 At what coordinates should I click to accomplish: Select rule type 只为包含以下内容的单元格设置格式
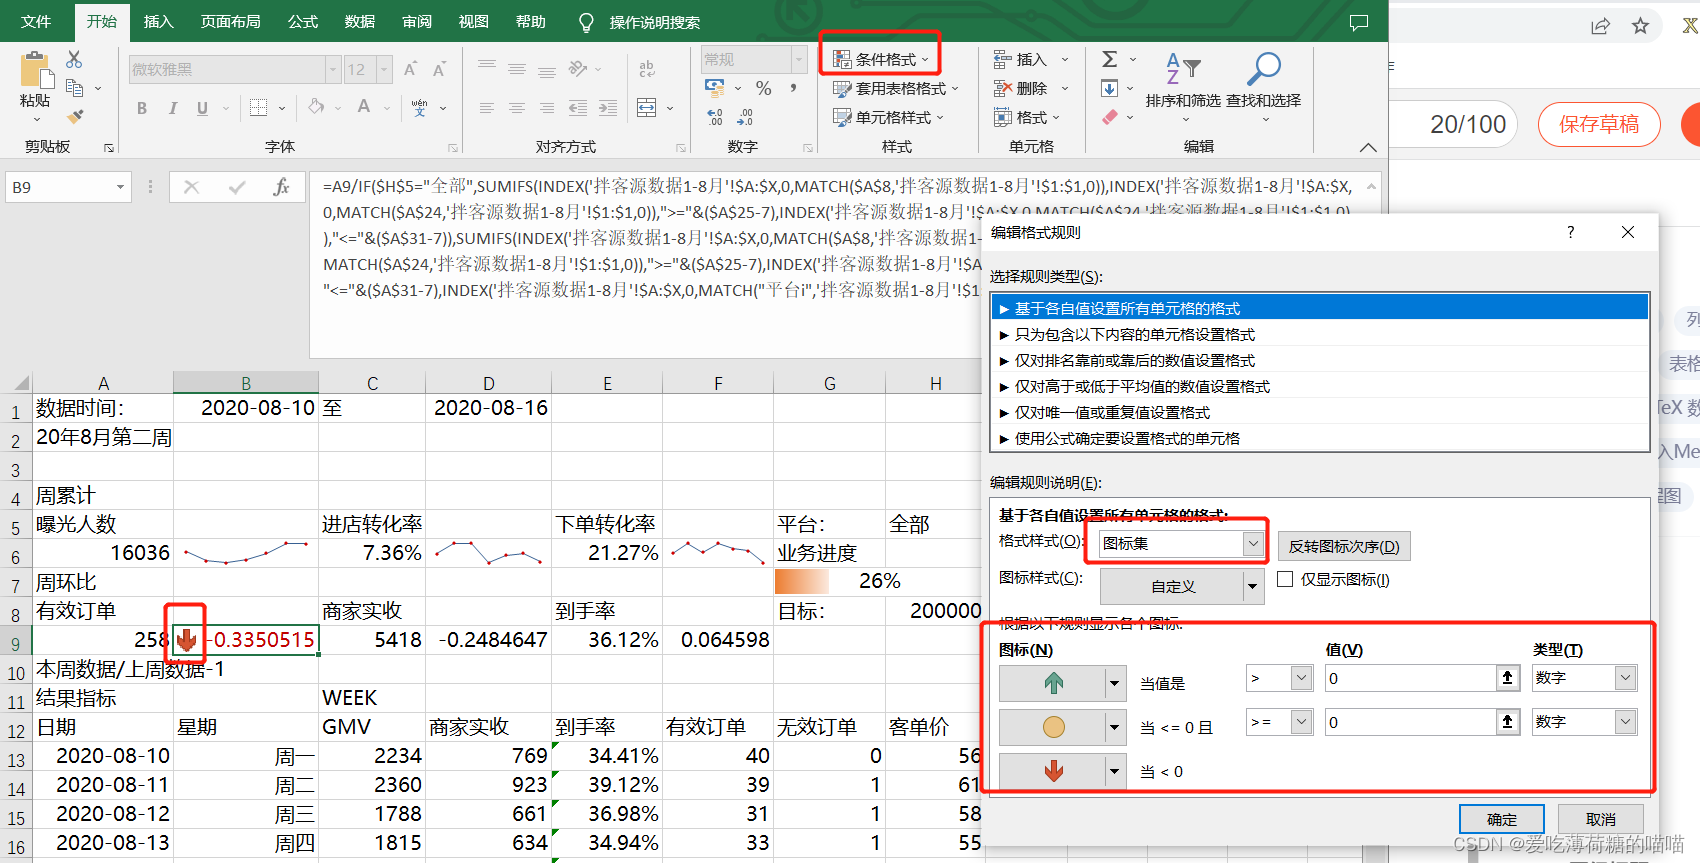1319,334
